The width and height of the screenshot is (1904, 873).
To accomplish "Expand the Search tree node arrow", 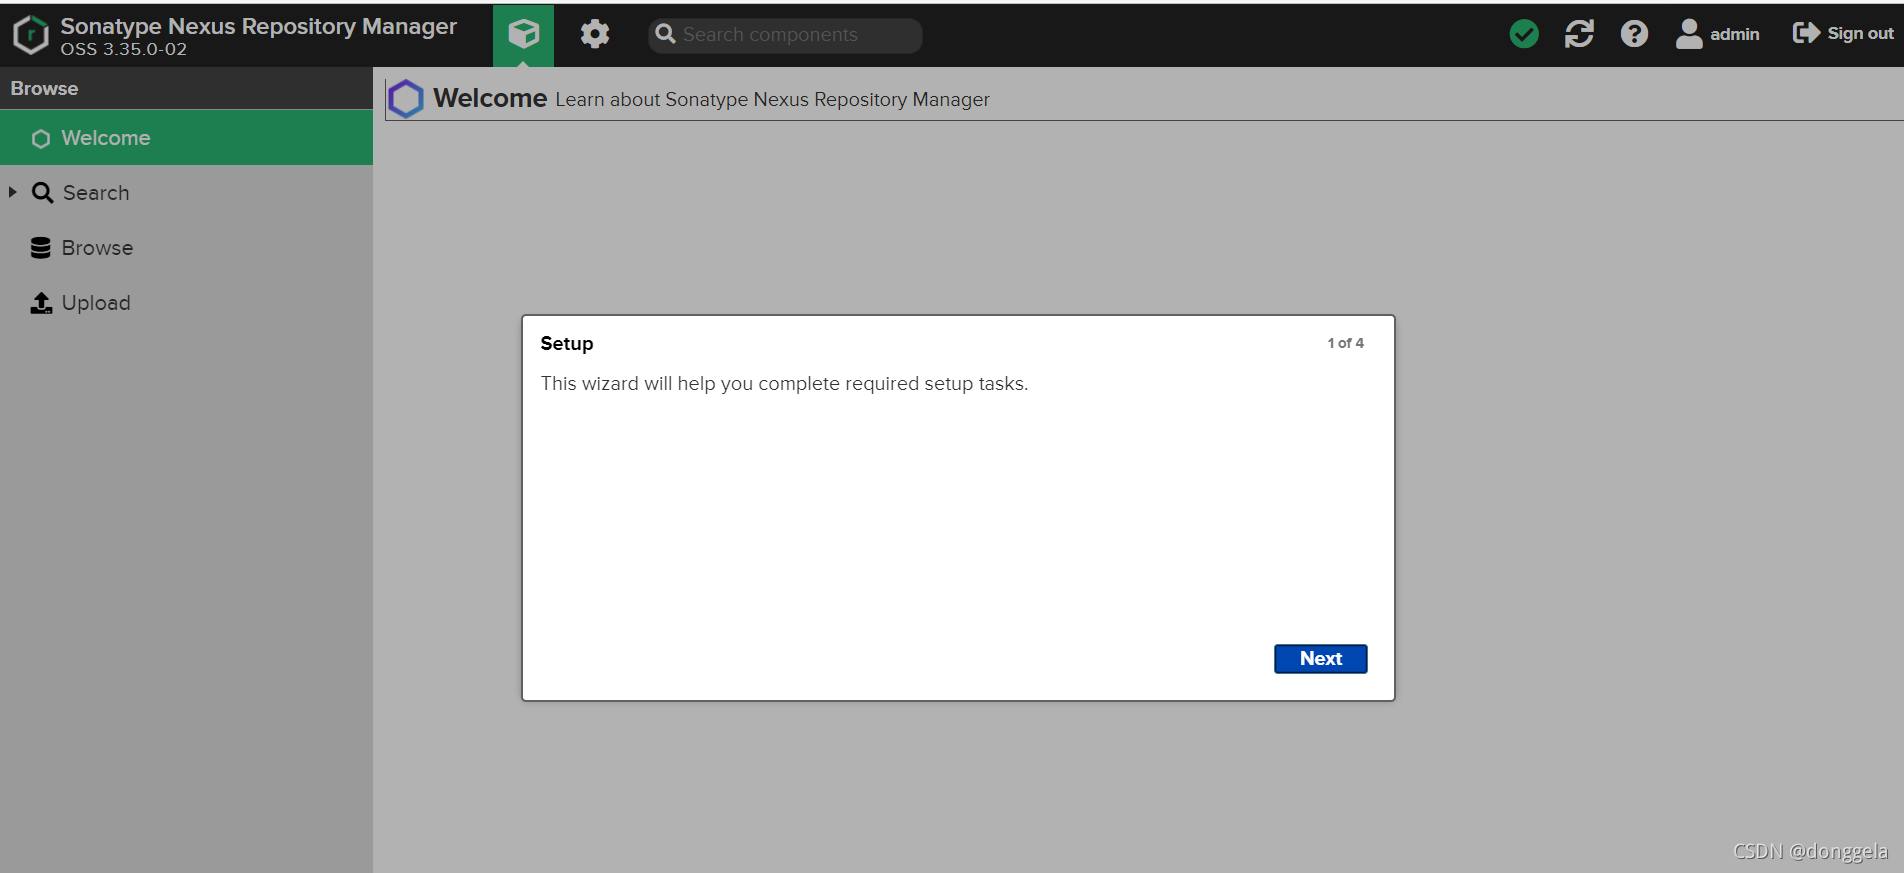I will click(13, 192).
